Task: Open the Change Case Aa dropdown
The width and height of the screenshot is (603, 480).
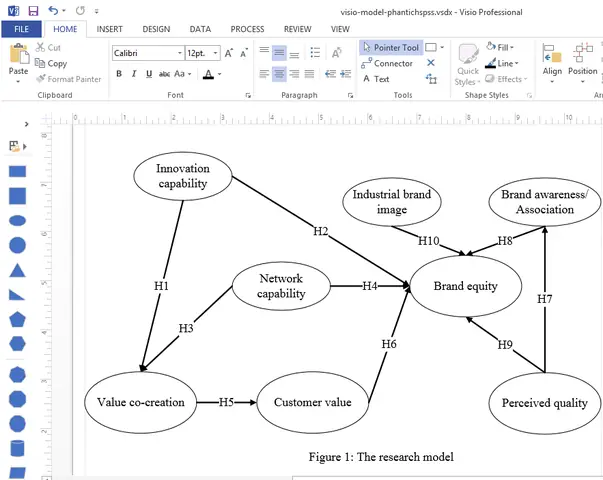Action: pos(183,74)
